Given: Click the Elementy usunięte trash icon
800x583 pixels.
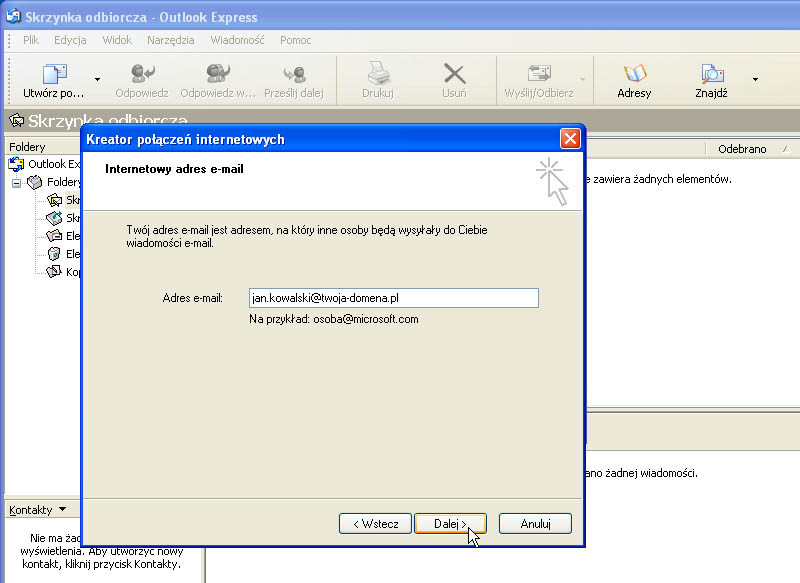Looking at the screenshot, I should coord(54,254).
